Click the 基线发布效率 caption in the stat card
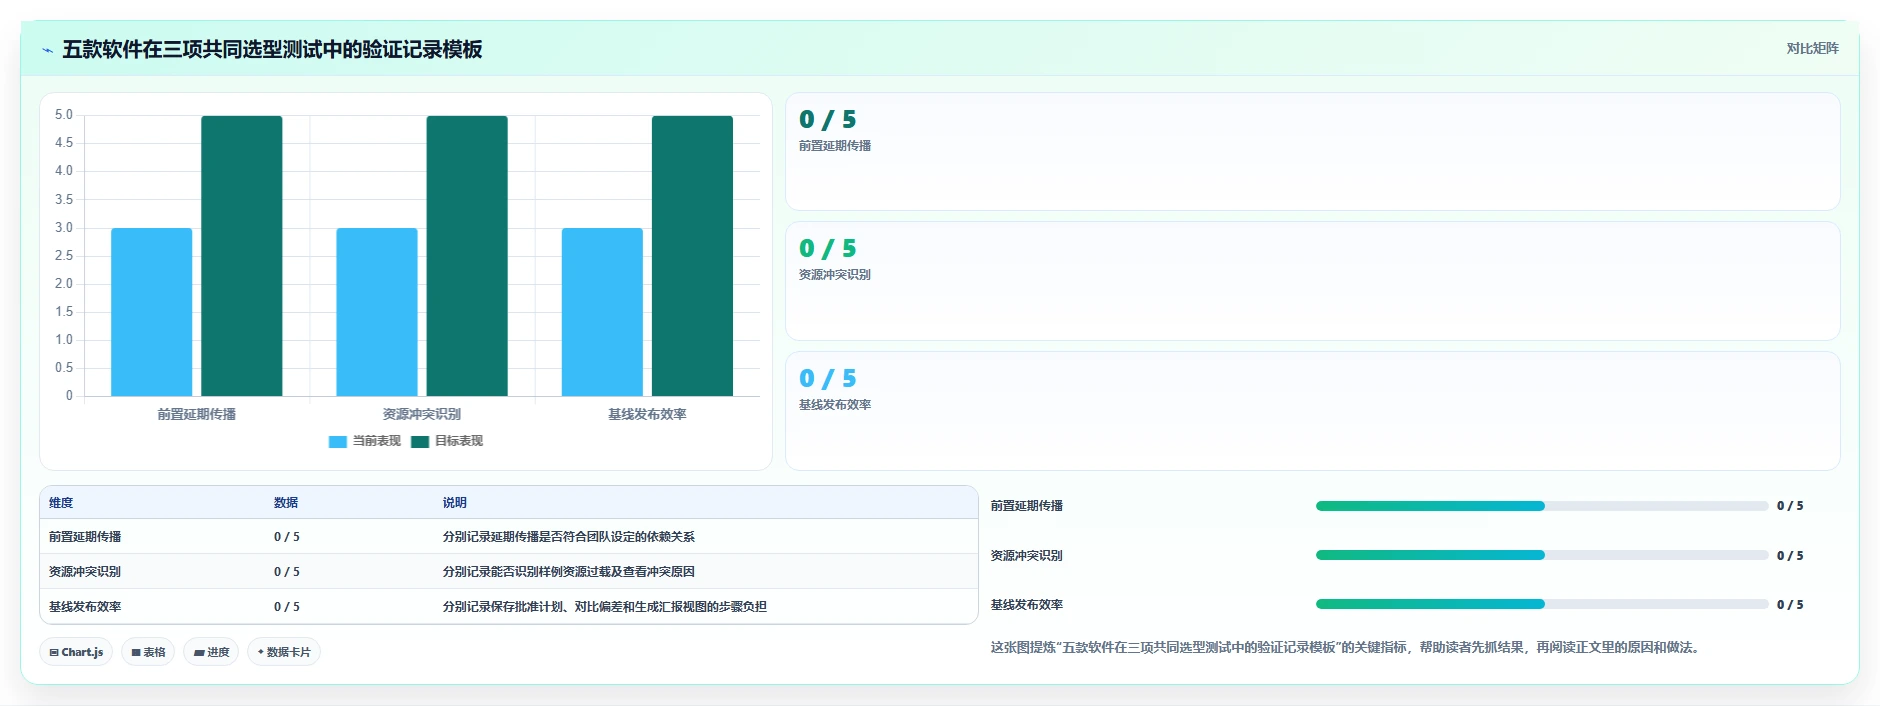1880x706 pixels. 835,405
